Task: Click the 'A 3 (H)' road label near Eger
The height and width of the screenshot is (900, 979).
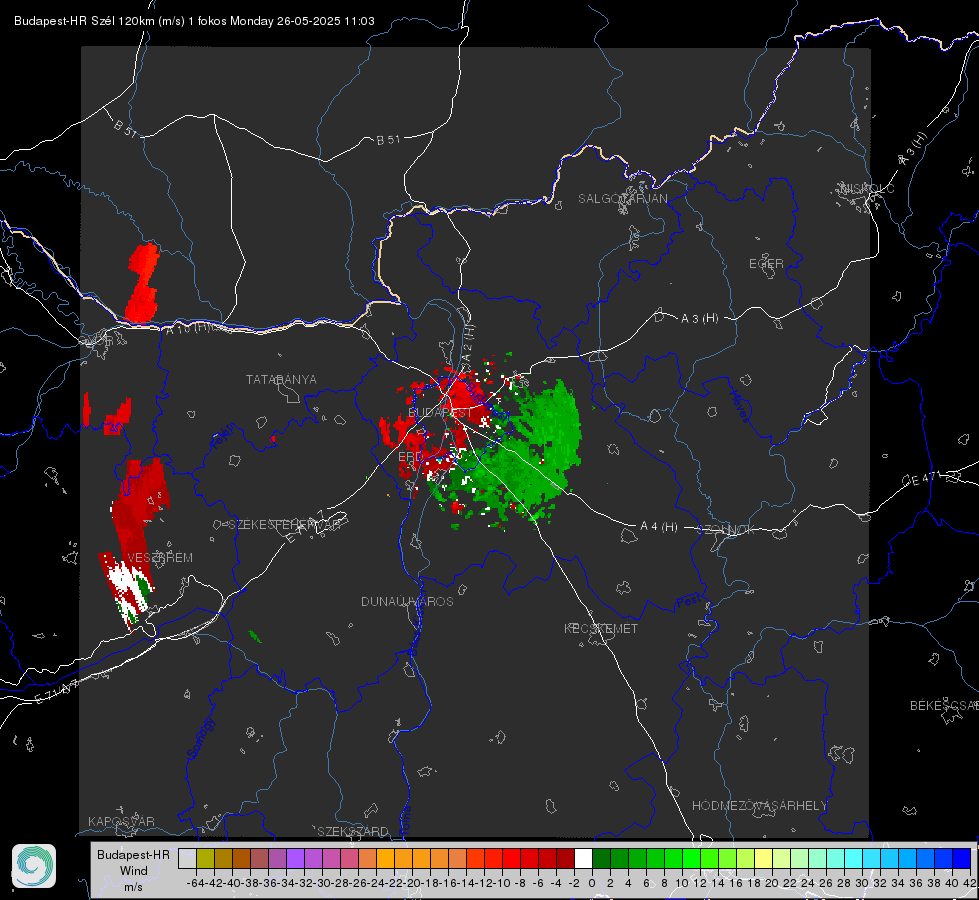Action: click(699, 319)
